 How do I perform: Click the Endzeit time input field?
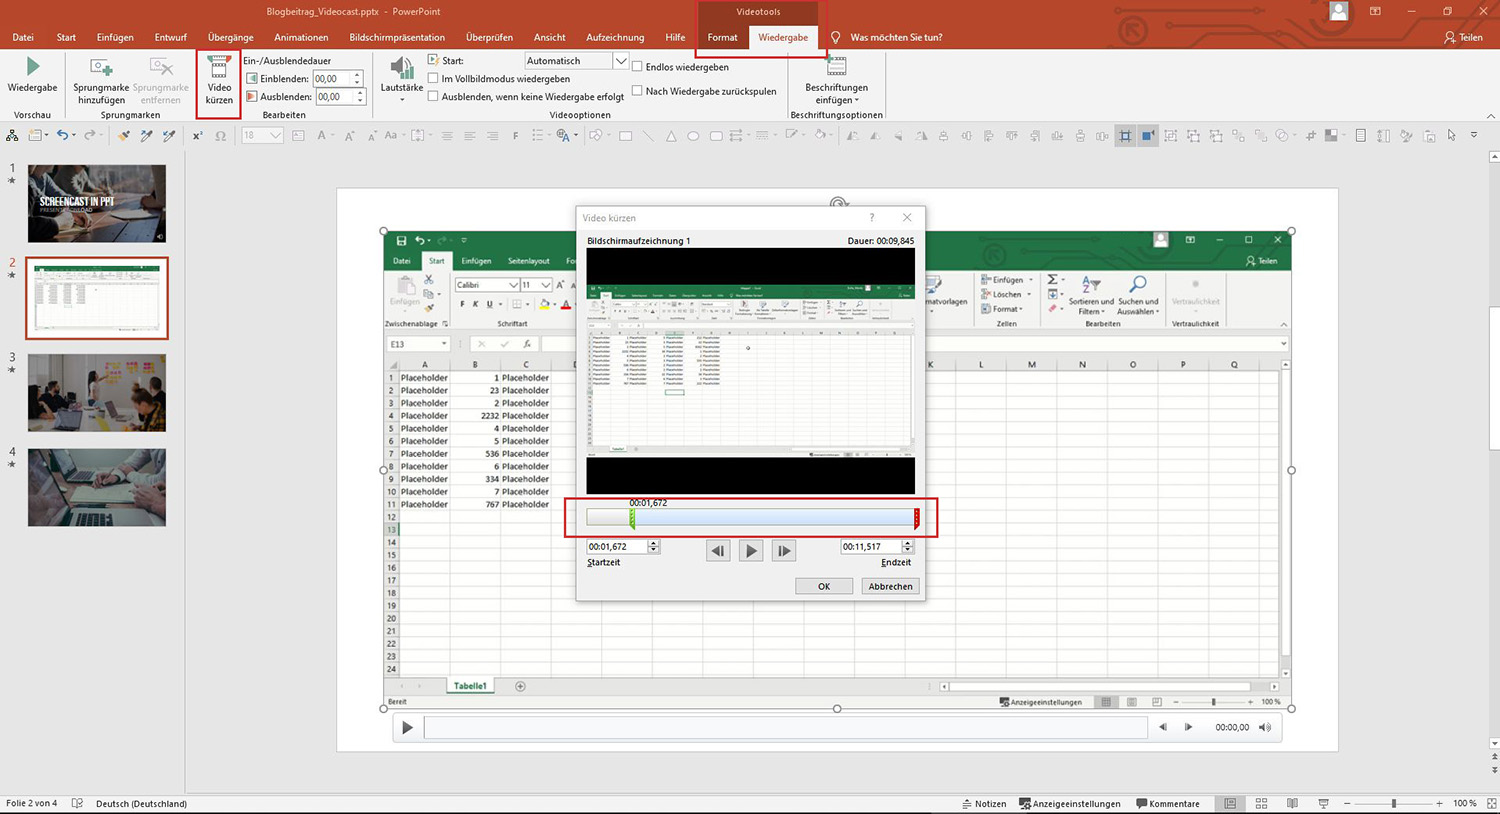(872, 547)
